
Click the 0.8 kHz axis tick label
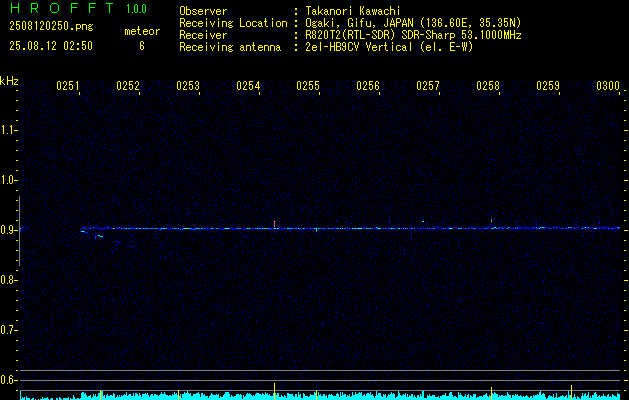pyautogui.click(x=8, y=280)
